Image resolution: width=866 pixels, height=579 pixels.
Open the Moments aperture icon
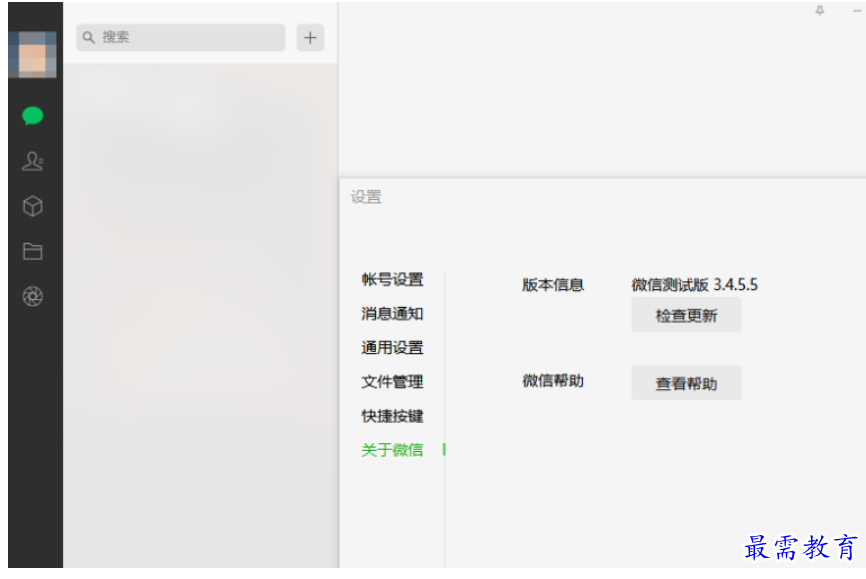[x=33, y=297]
